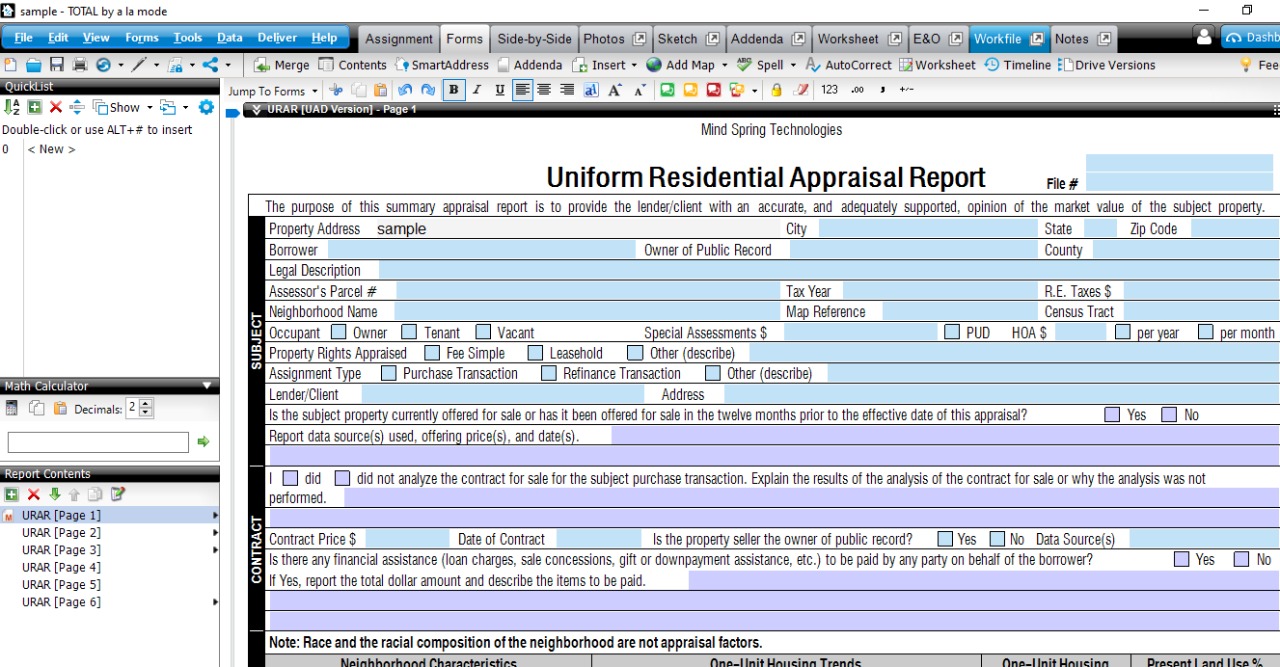Delete the QuickList entry with the red X

pos(56,107)
